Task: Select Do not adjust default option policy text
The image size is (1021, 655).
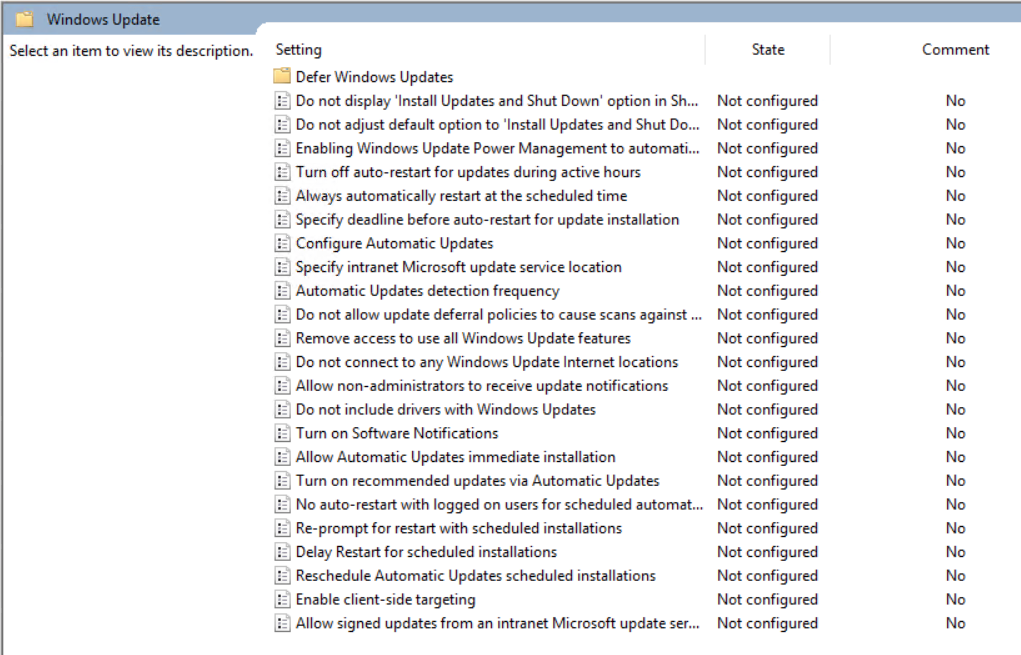Action: (x=497, y=124)
